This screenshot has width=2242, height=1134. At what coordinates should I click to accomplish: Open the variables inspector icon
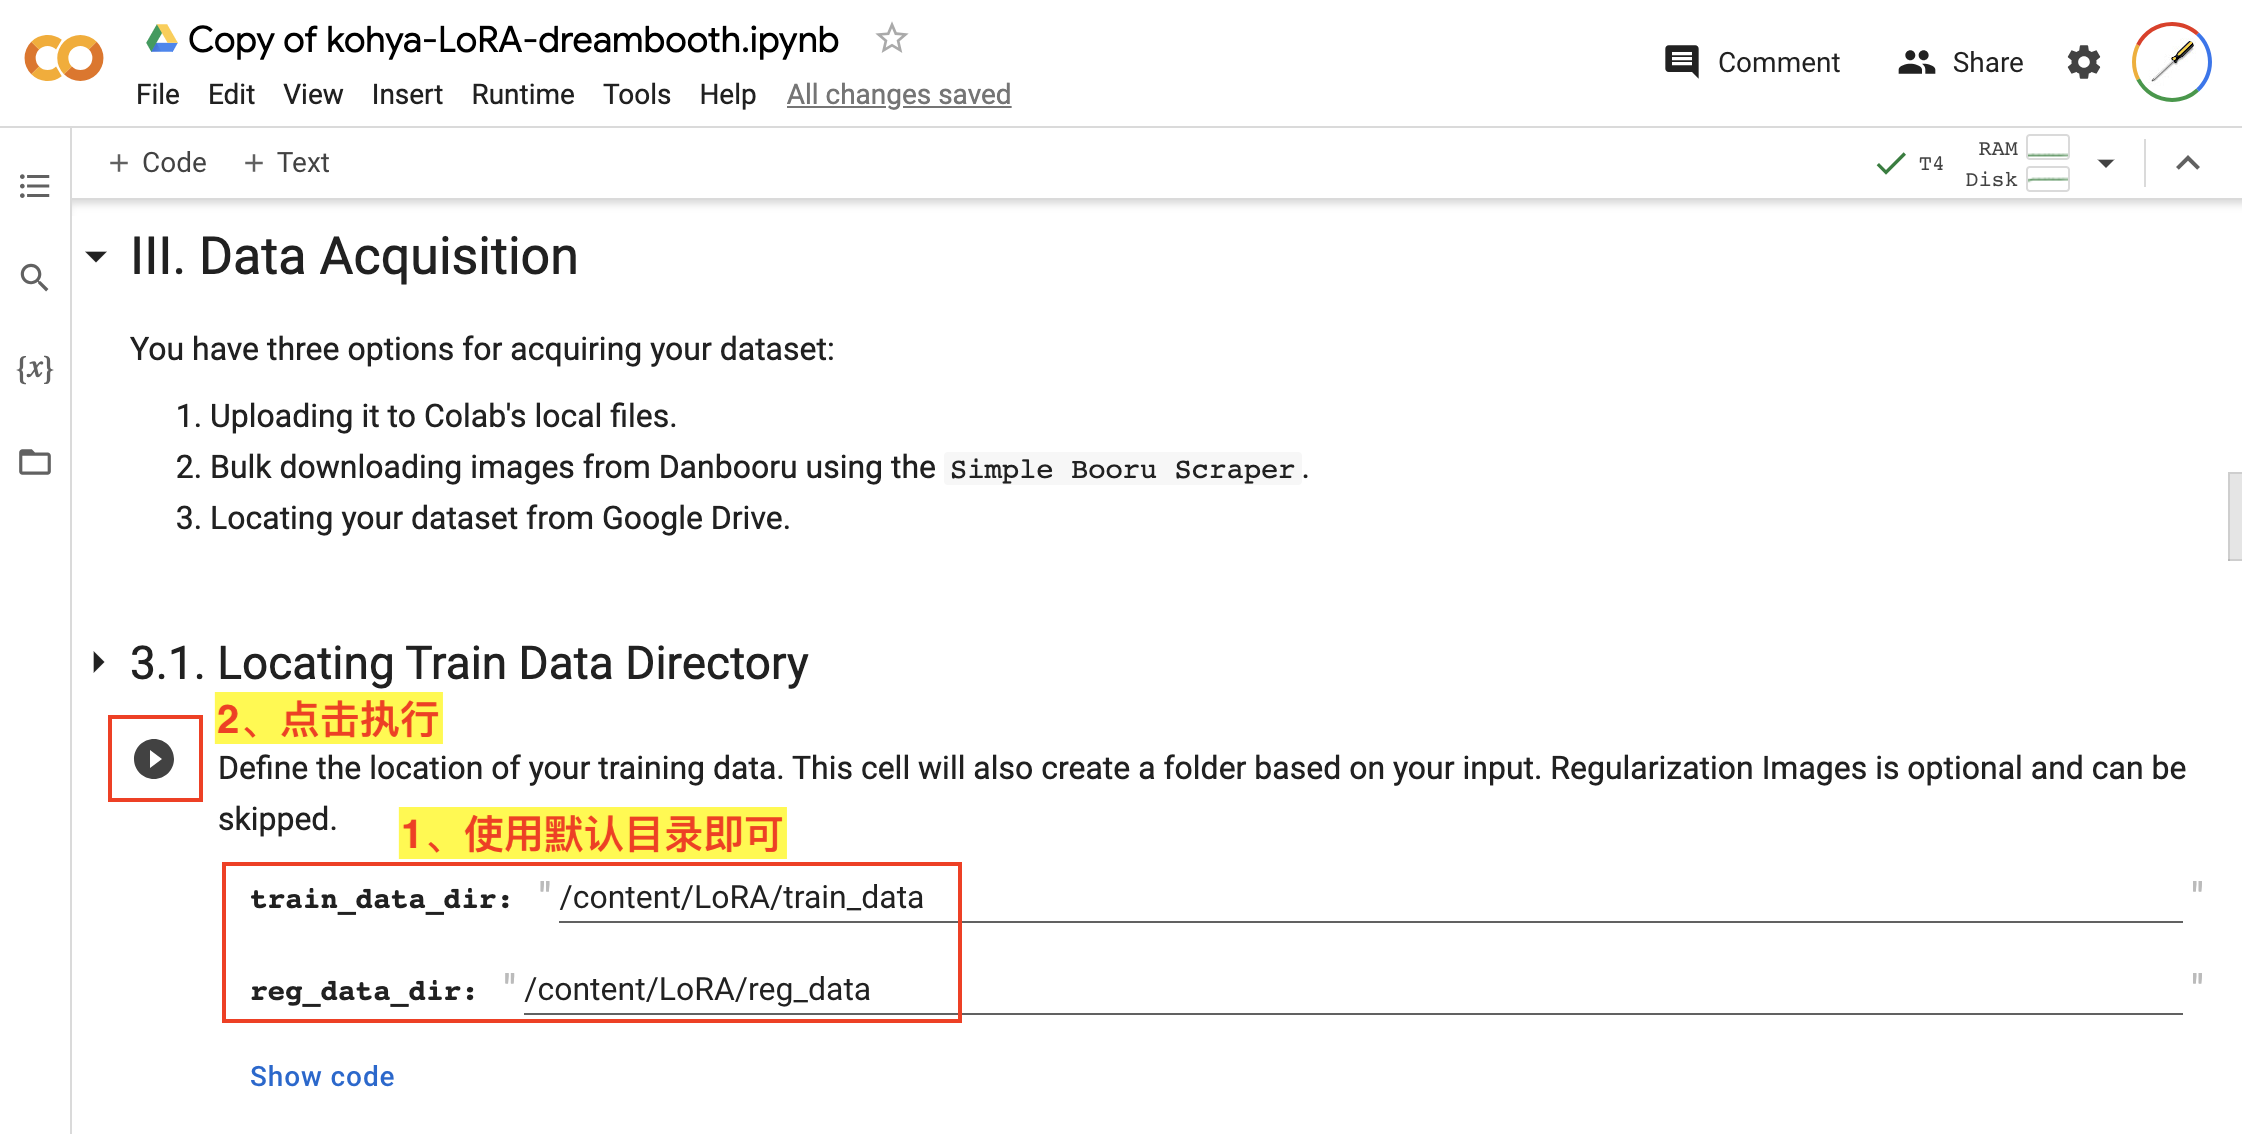(35, 369)
